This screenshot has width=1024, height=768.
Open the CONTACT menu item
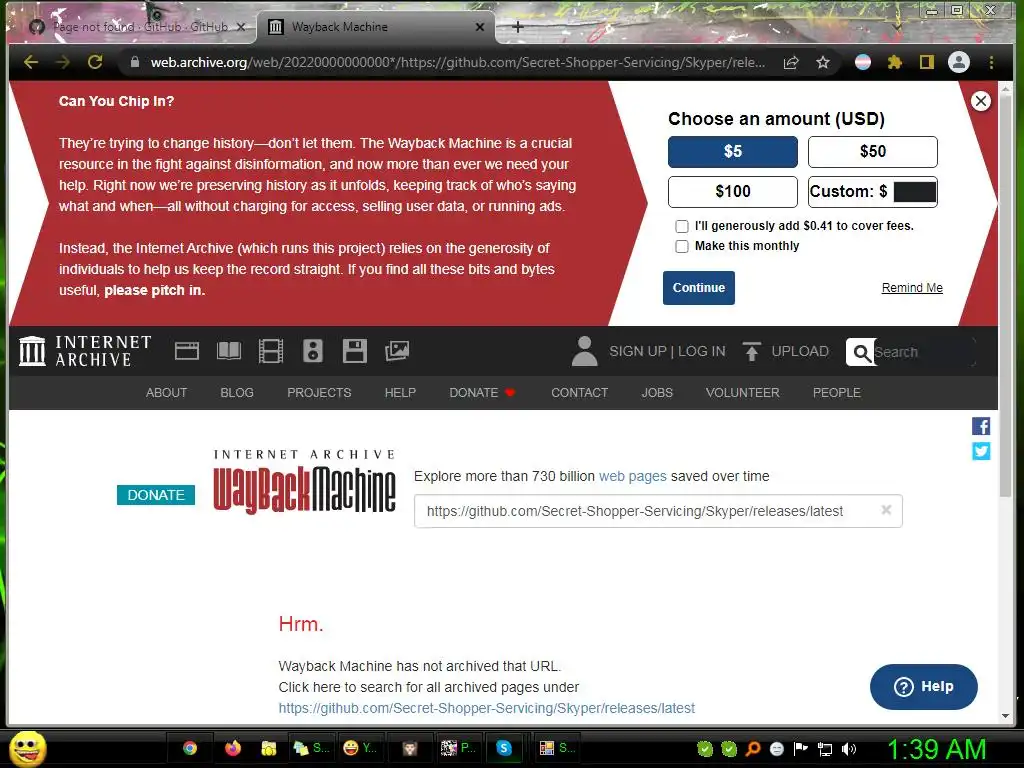[x=579, y=392]
